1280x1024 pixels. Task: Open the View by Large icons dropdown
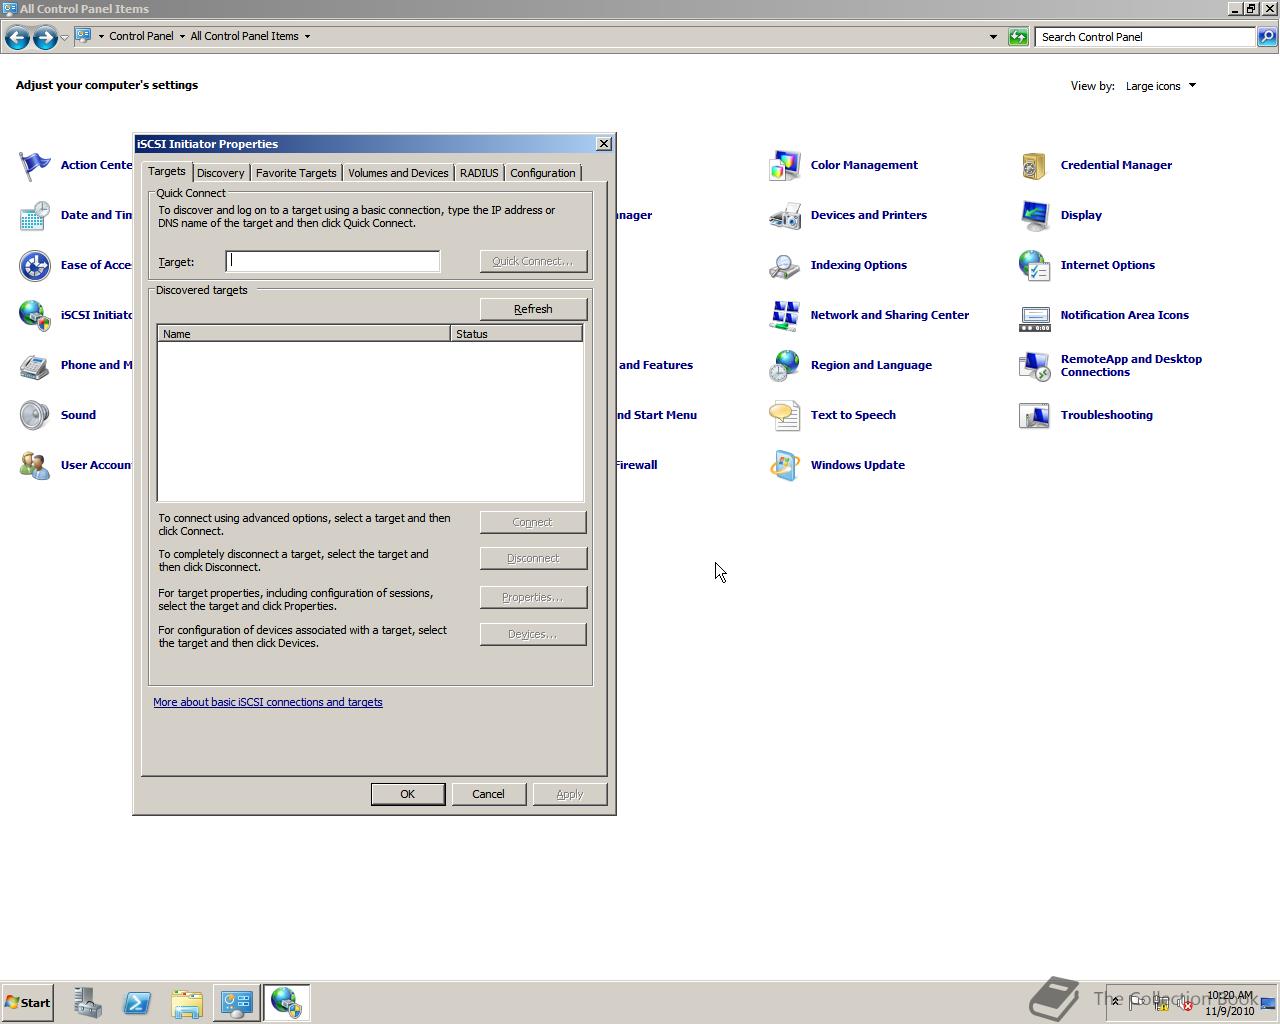[1160, 86]
